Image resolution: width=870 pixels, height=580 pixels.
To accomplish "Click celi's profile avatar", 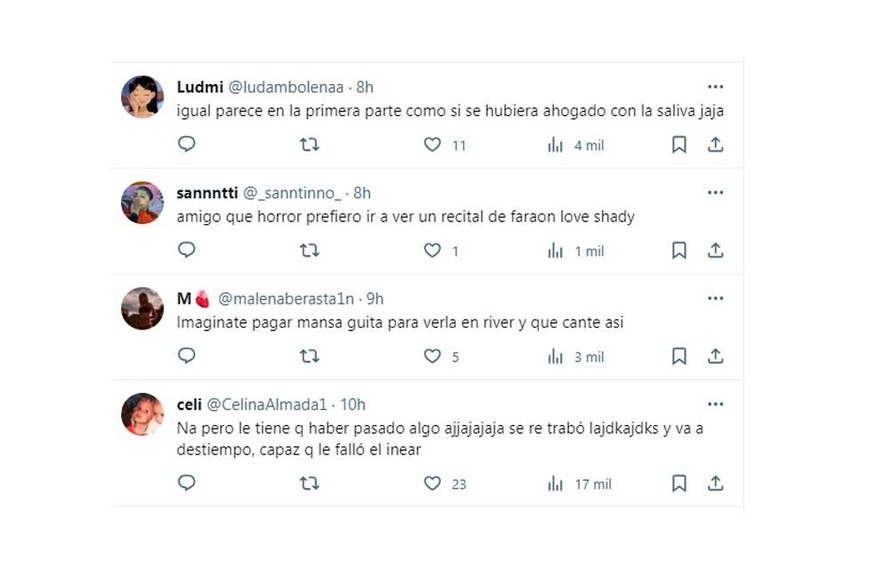I will [142, 414].
